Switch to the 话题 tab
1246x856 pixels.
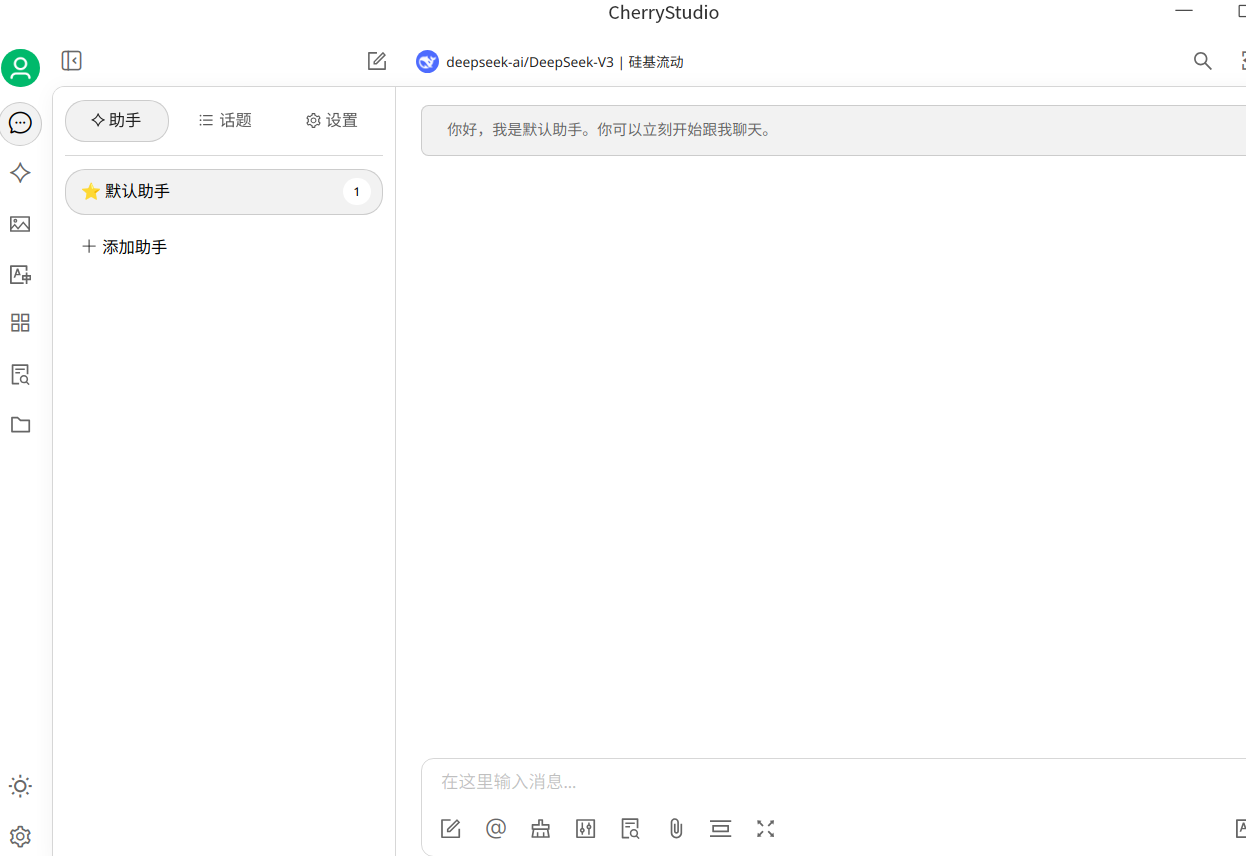[225, 121]
